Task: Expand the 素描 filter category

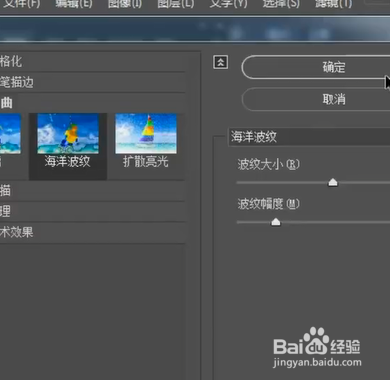Action: point(92,191)
